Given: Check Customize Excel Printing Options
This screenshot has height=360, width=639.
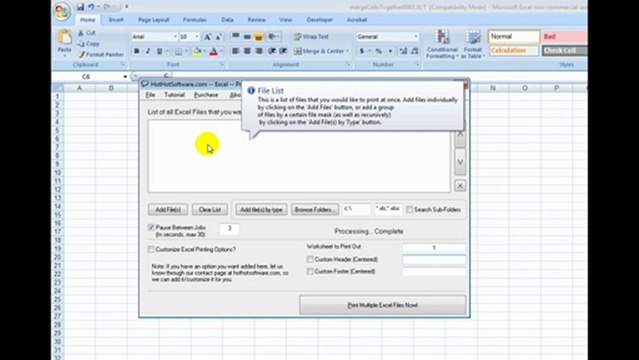Looking at the screenshot, I should [x=151, y=249].
